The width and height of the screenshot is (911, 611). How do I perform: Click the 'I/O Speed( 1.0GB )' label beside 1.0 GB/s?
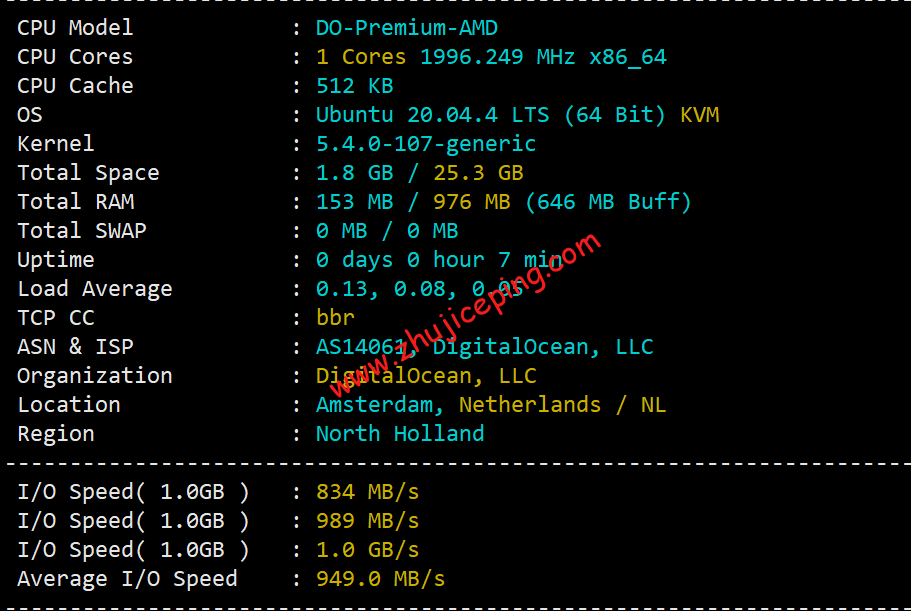pos(134,550)
